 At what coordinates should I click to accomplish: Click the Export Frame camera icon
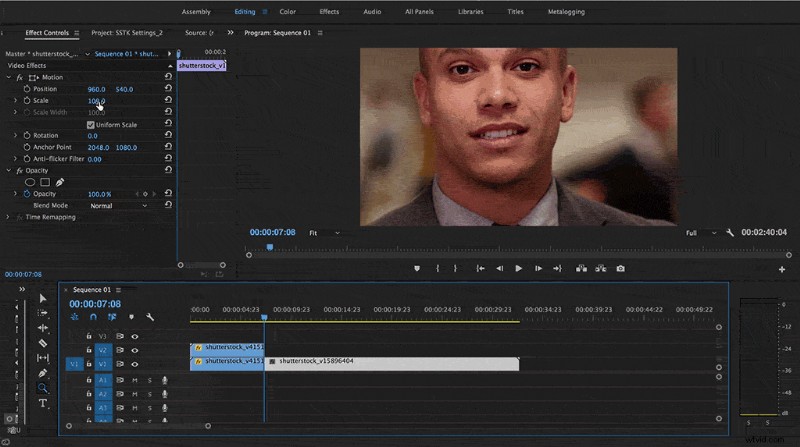point(620,268)
